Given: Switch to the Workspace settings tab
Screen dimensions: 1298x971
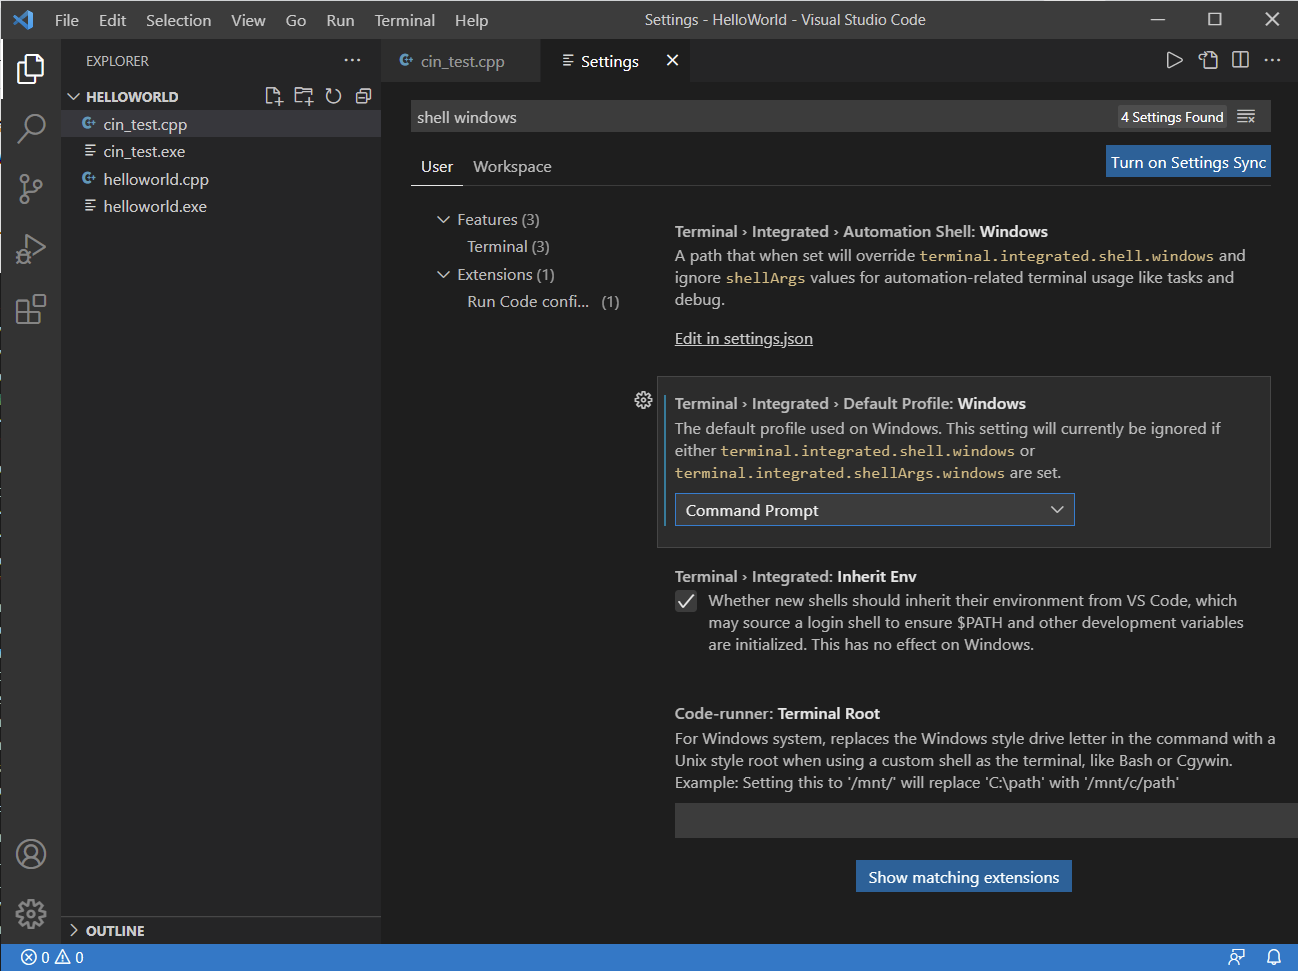Looking at the screenshot, I should coord(512,166).
